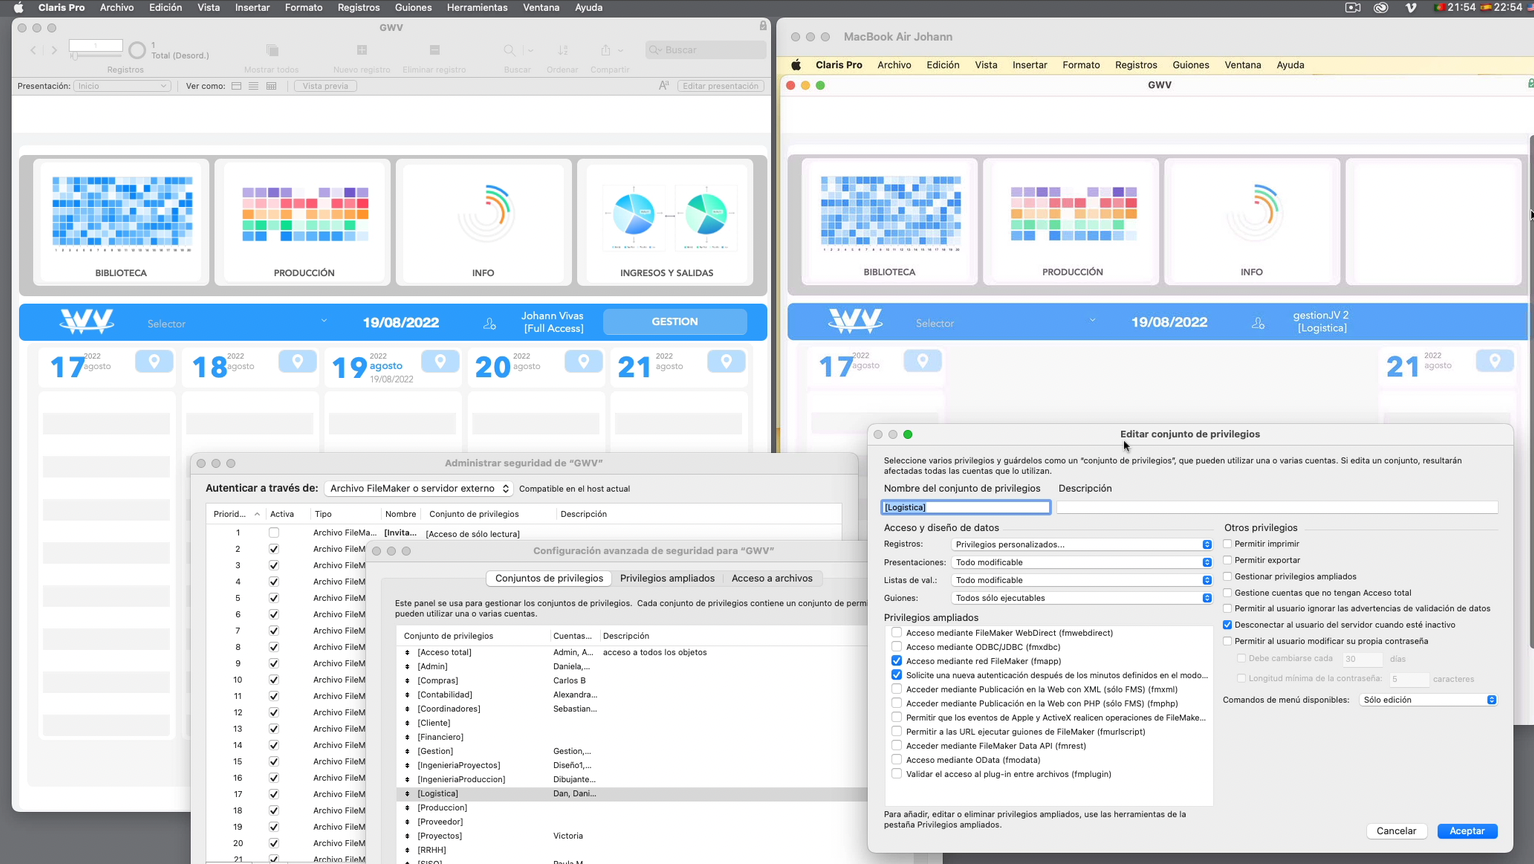The height and width of the screenshot is (864, 1534).
Task: Open the PRODUCCIÓN color grid icon
Action: tap(304, 222)
